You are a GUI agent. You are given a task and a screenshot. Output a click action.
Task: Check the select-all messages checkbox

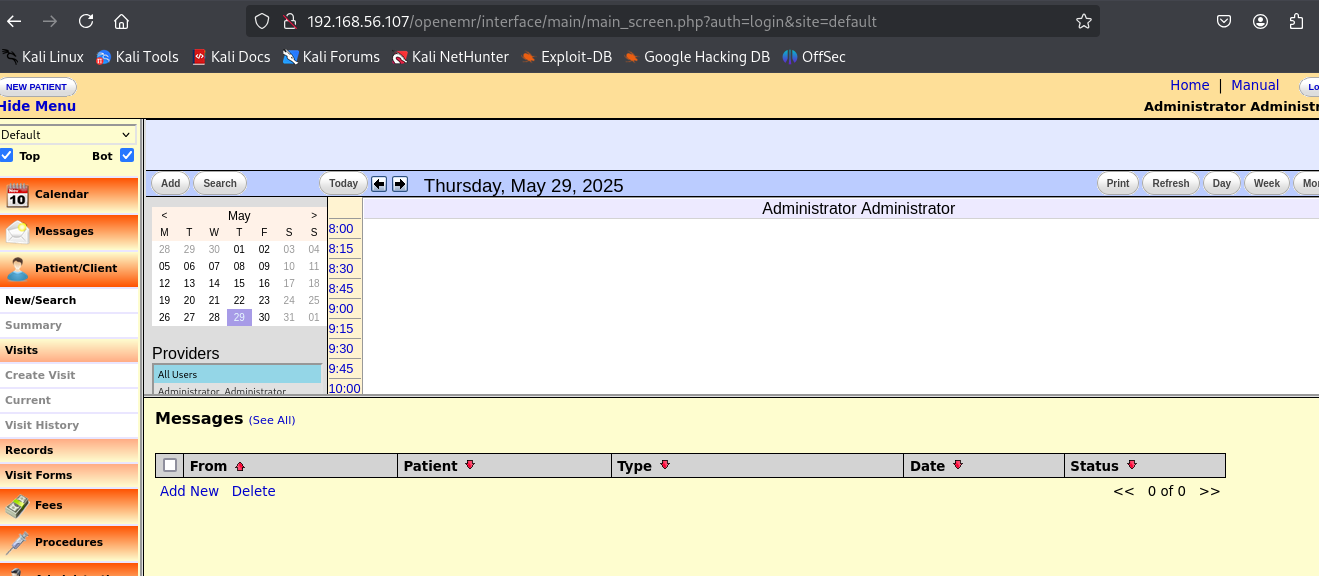(x=170, y=465)
